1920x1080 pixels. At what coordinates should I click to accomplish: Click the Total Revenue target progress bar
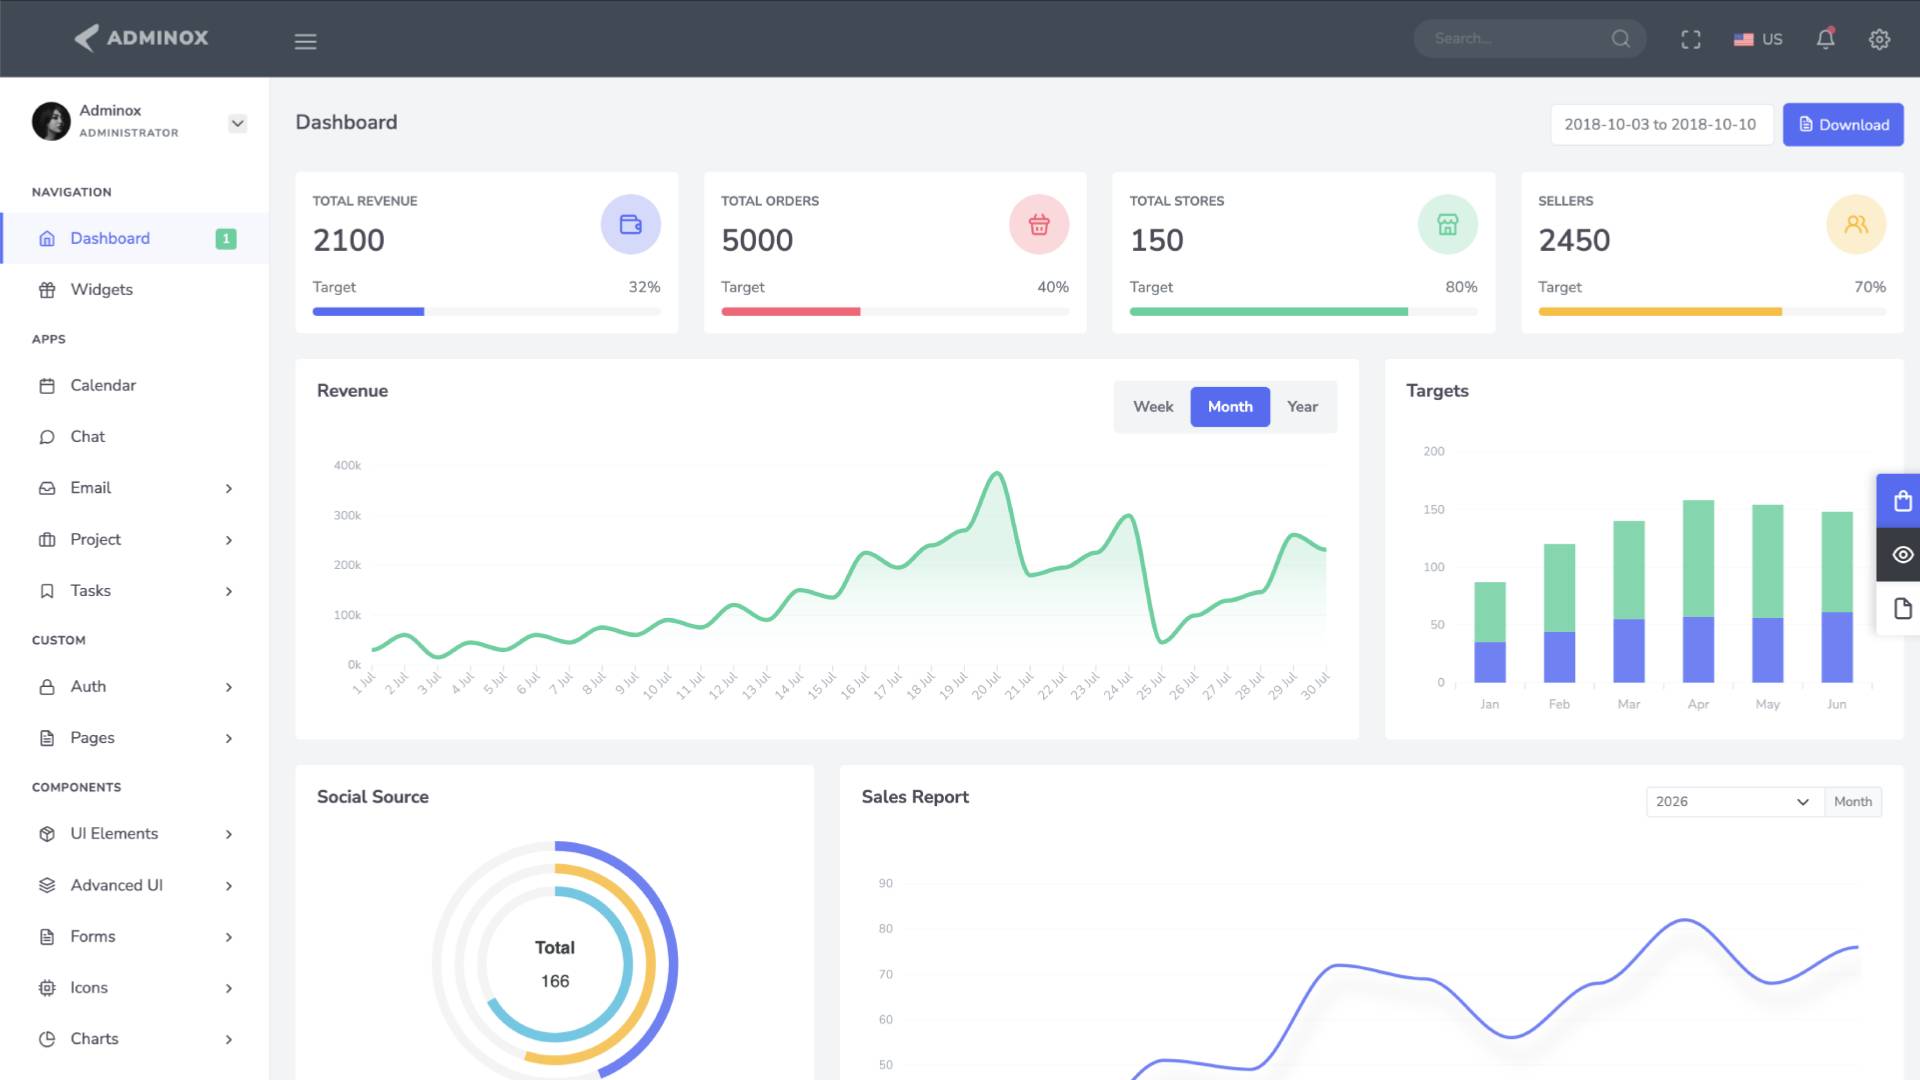pyautogui.click(x=486, y=312)
